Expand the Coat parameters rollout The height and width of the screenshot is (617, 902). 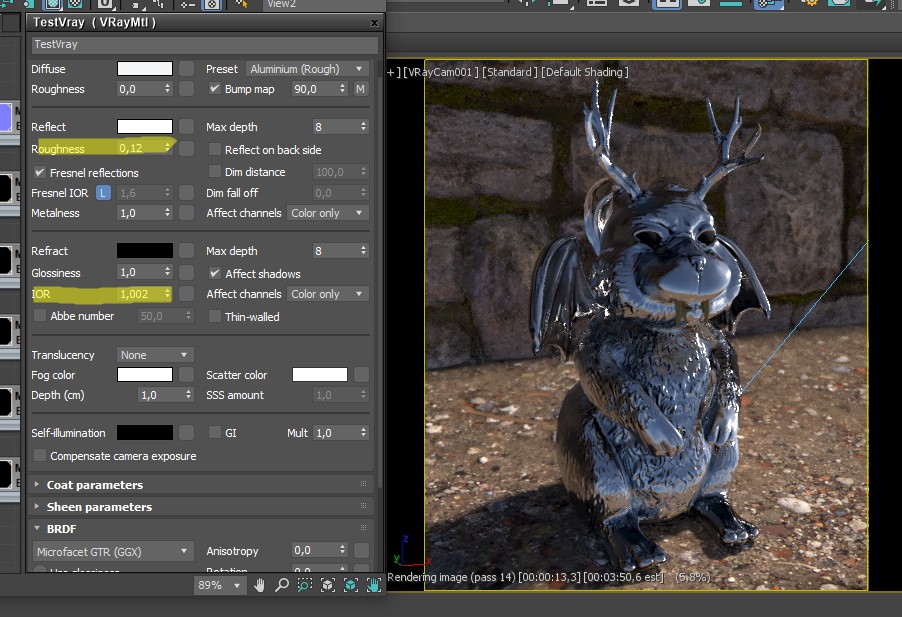[201, 485]
